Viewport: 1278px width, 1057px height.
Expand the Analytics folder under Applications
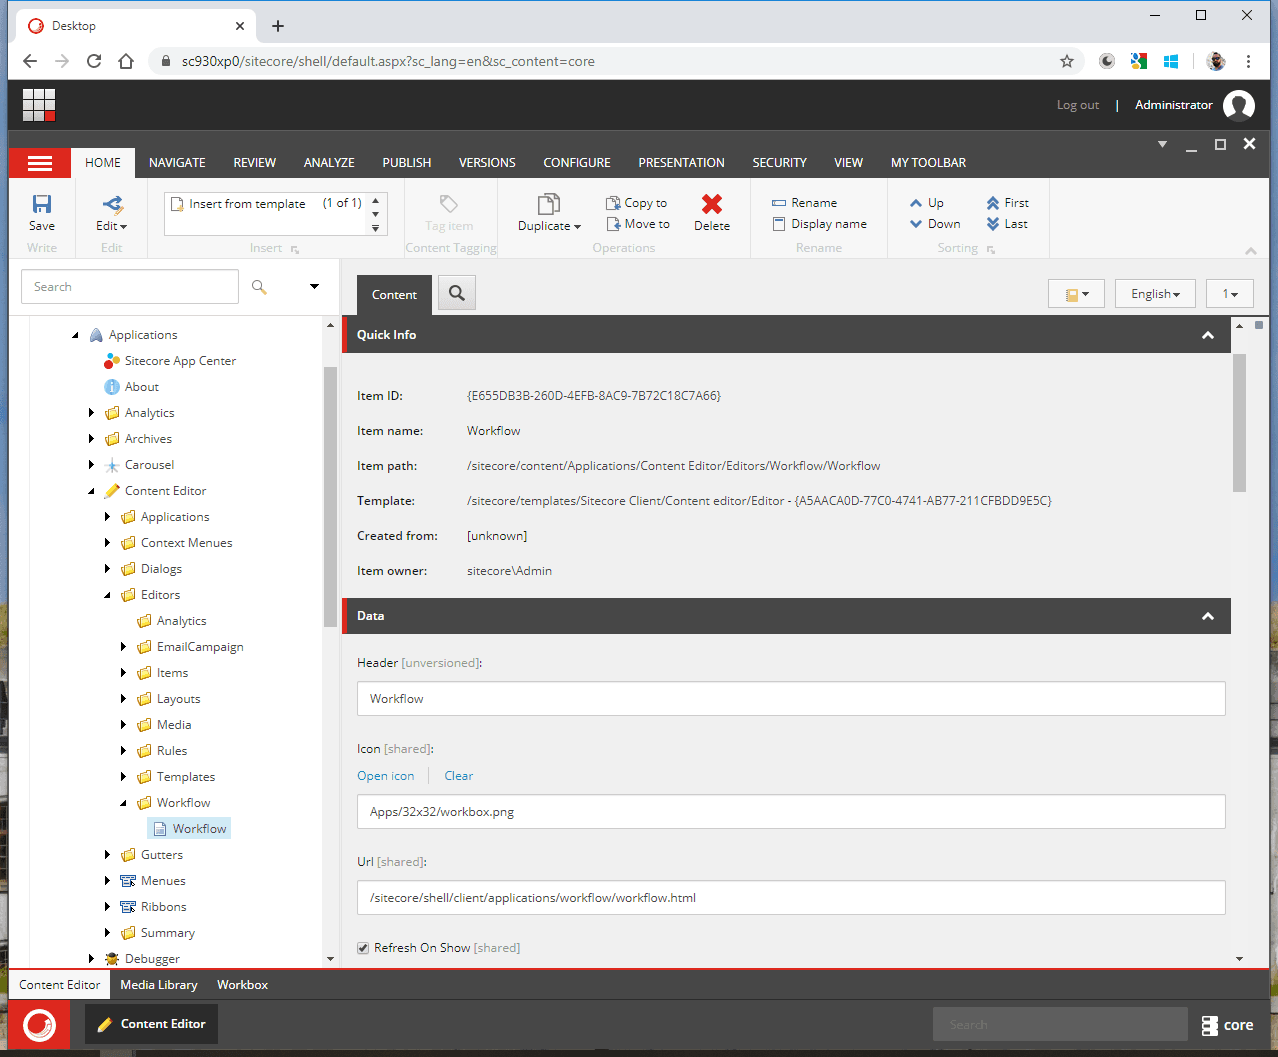(x=91, y=413)
